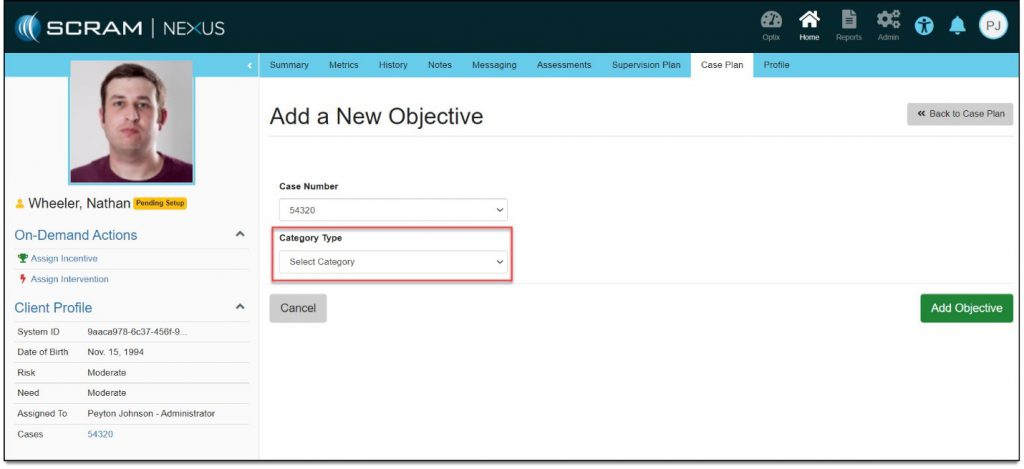Open the Admin gears icon
The image size is (1024, 469).
pos(888,25)
